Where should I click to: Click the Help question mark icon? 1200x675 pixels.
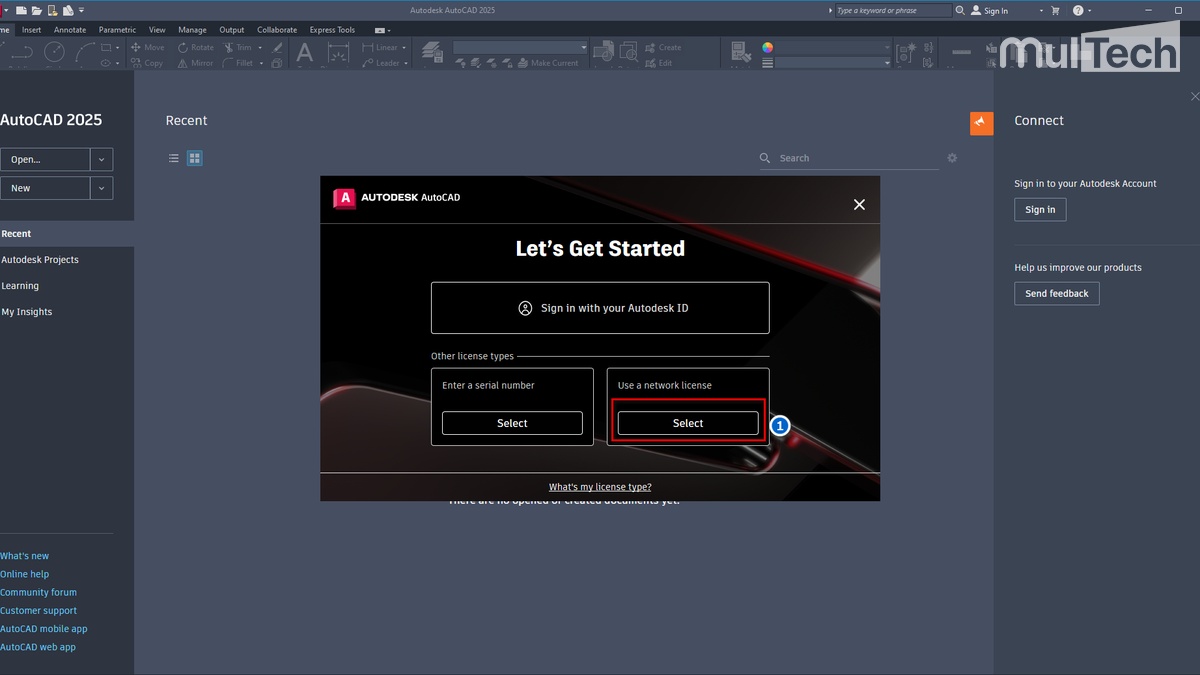tap(1078, 10)
